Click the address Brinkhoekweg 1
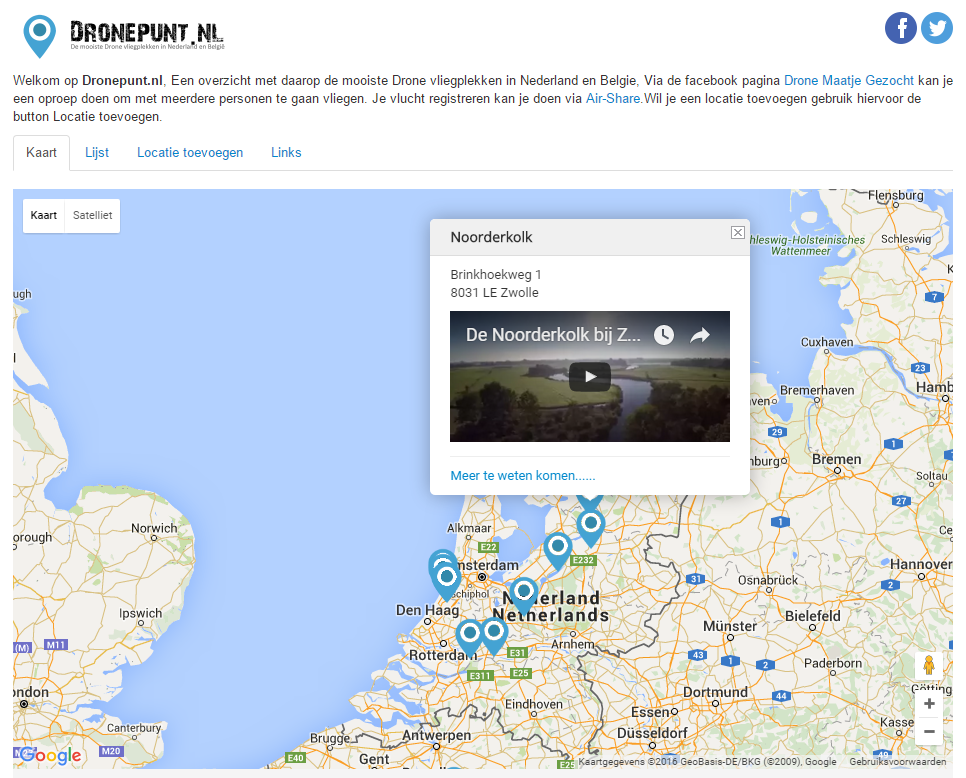The image size is (966, 778). [496, 275]
